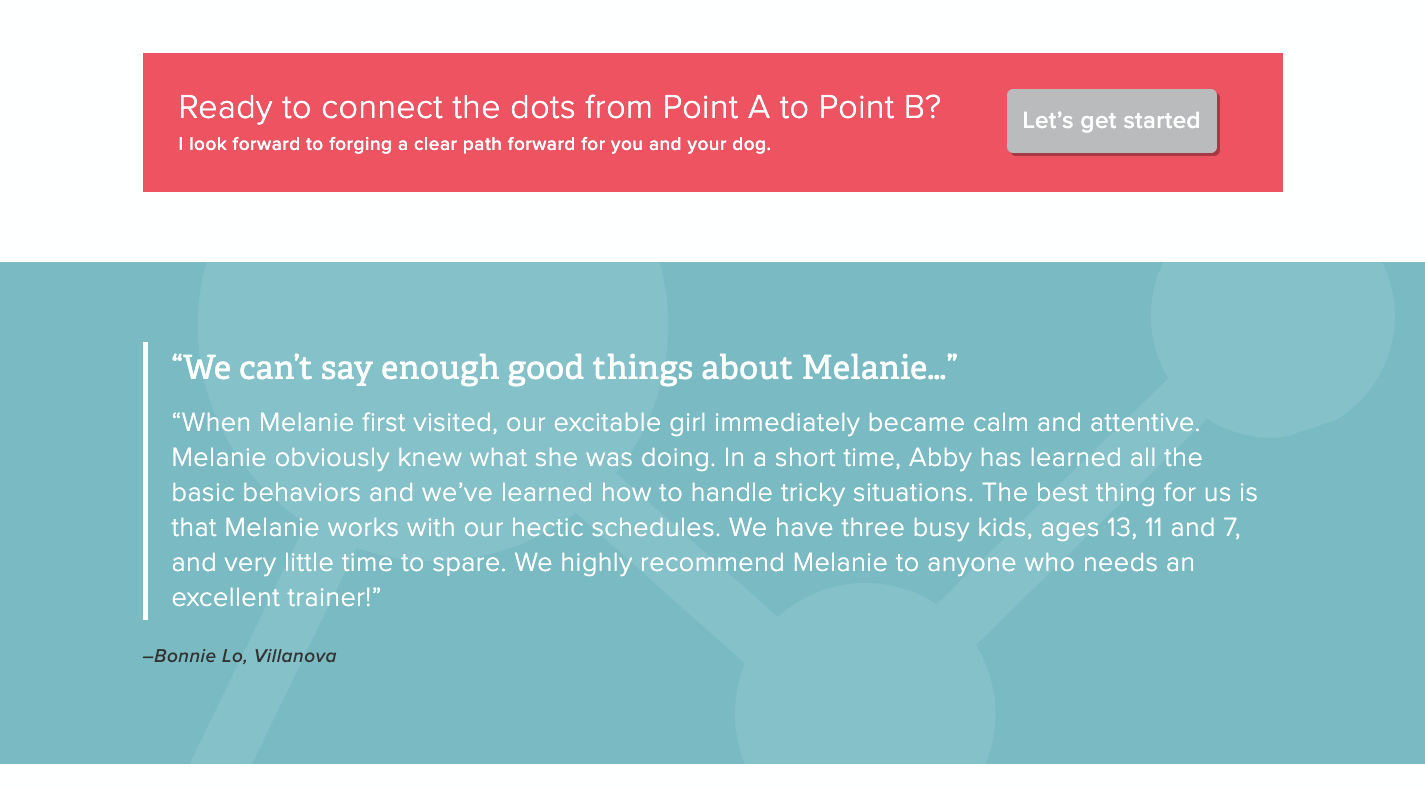
Task: Click the "We can't say enough good things" heading
Action: click(564, 367)
